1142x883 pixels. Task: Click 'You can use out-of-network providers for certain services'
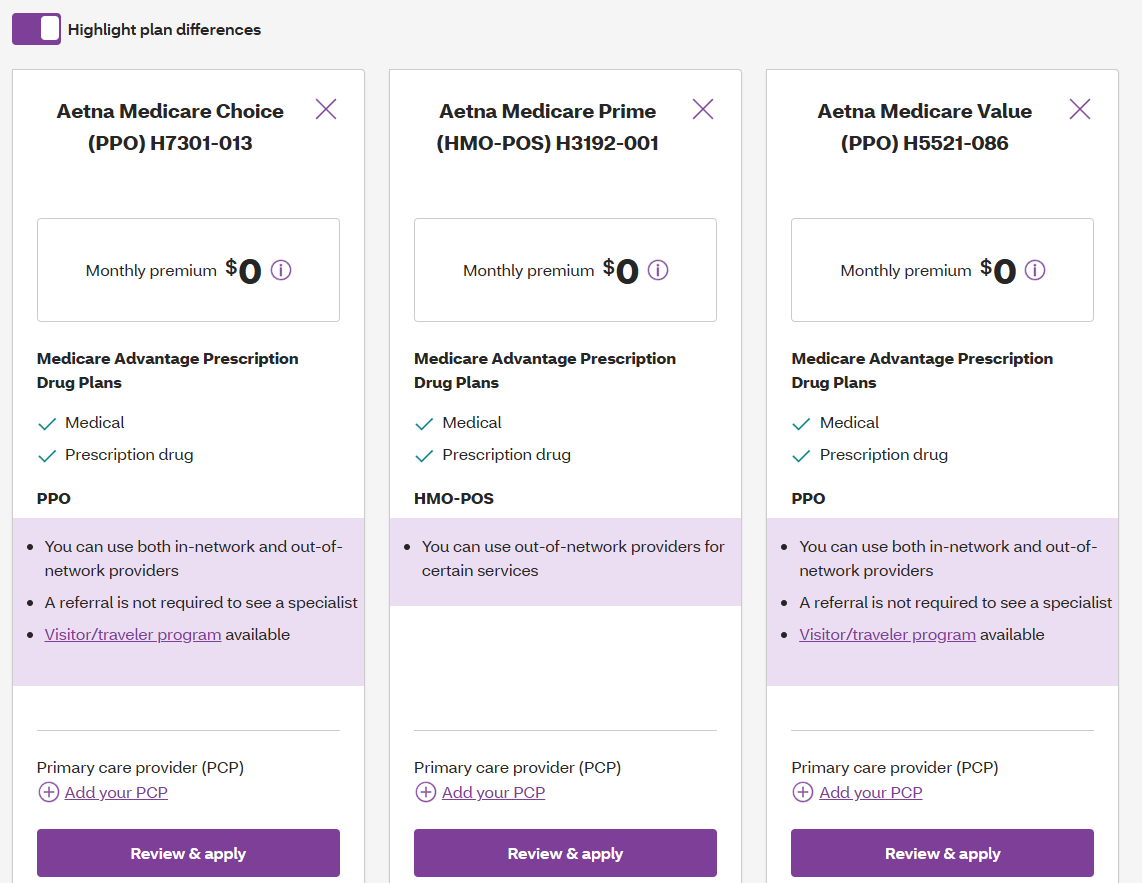click(573, 559)
